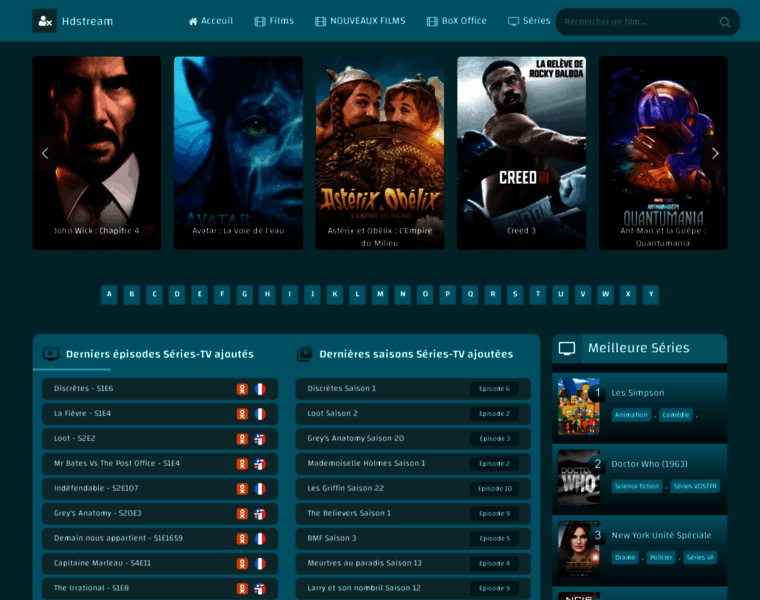Open the Films menu item

click(274, 21)
